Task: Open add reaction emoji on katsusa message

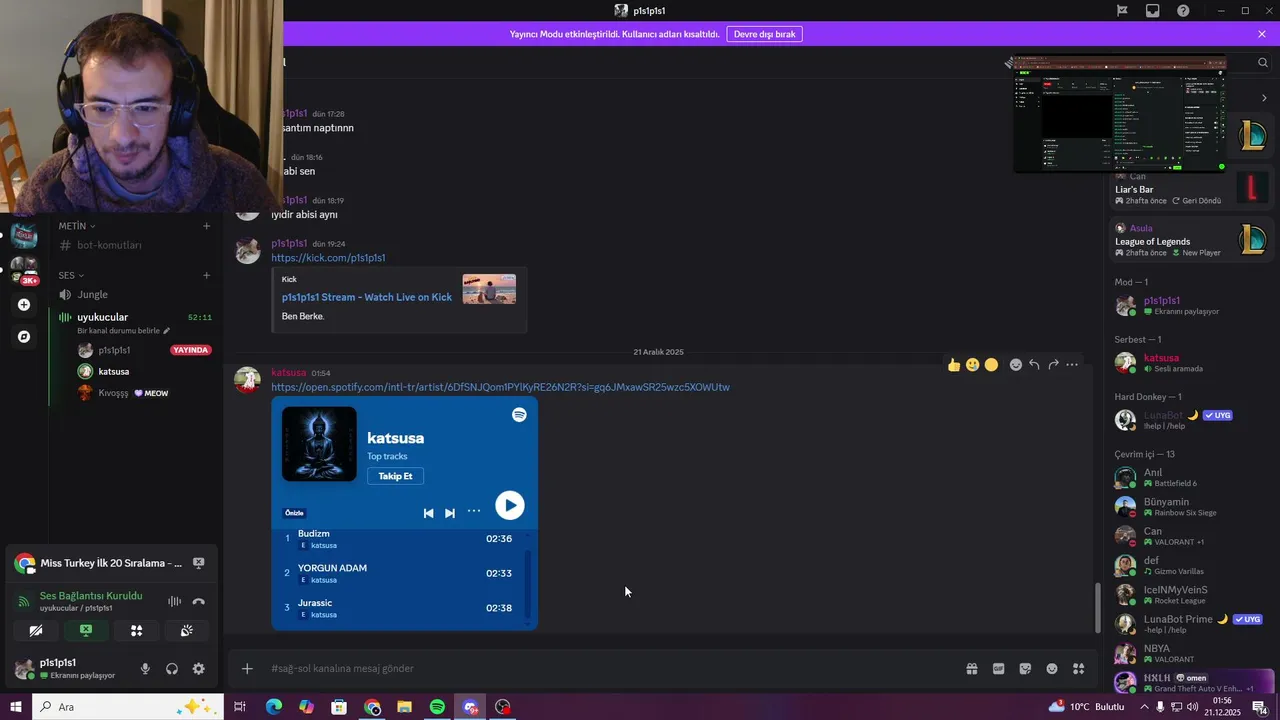Action: (x=1016, y=365)
